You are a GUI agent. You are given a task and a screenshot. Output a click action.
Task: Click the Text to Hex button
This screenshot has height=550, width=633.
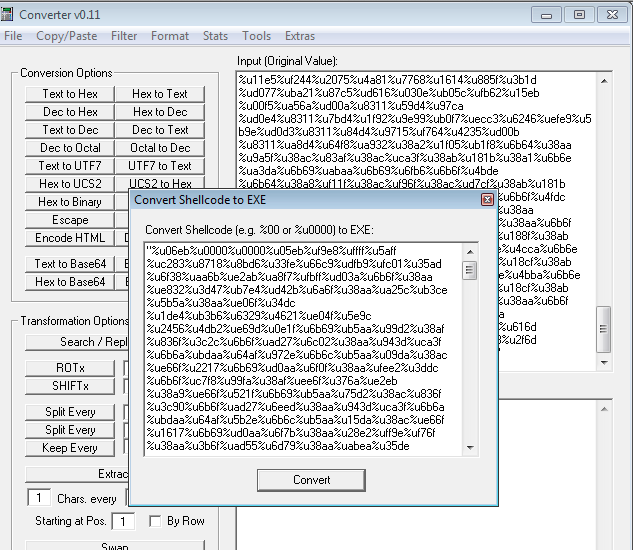click(70, 94)
